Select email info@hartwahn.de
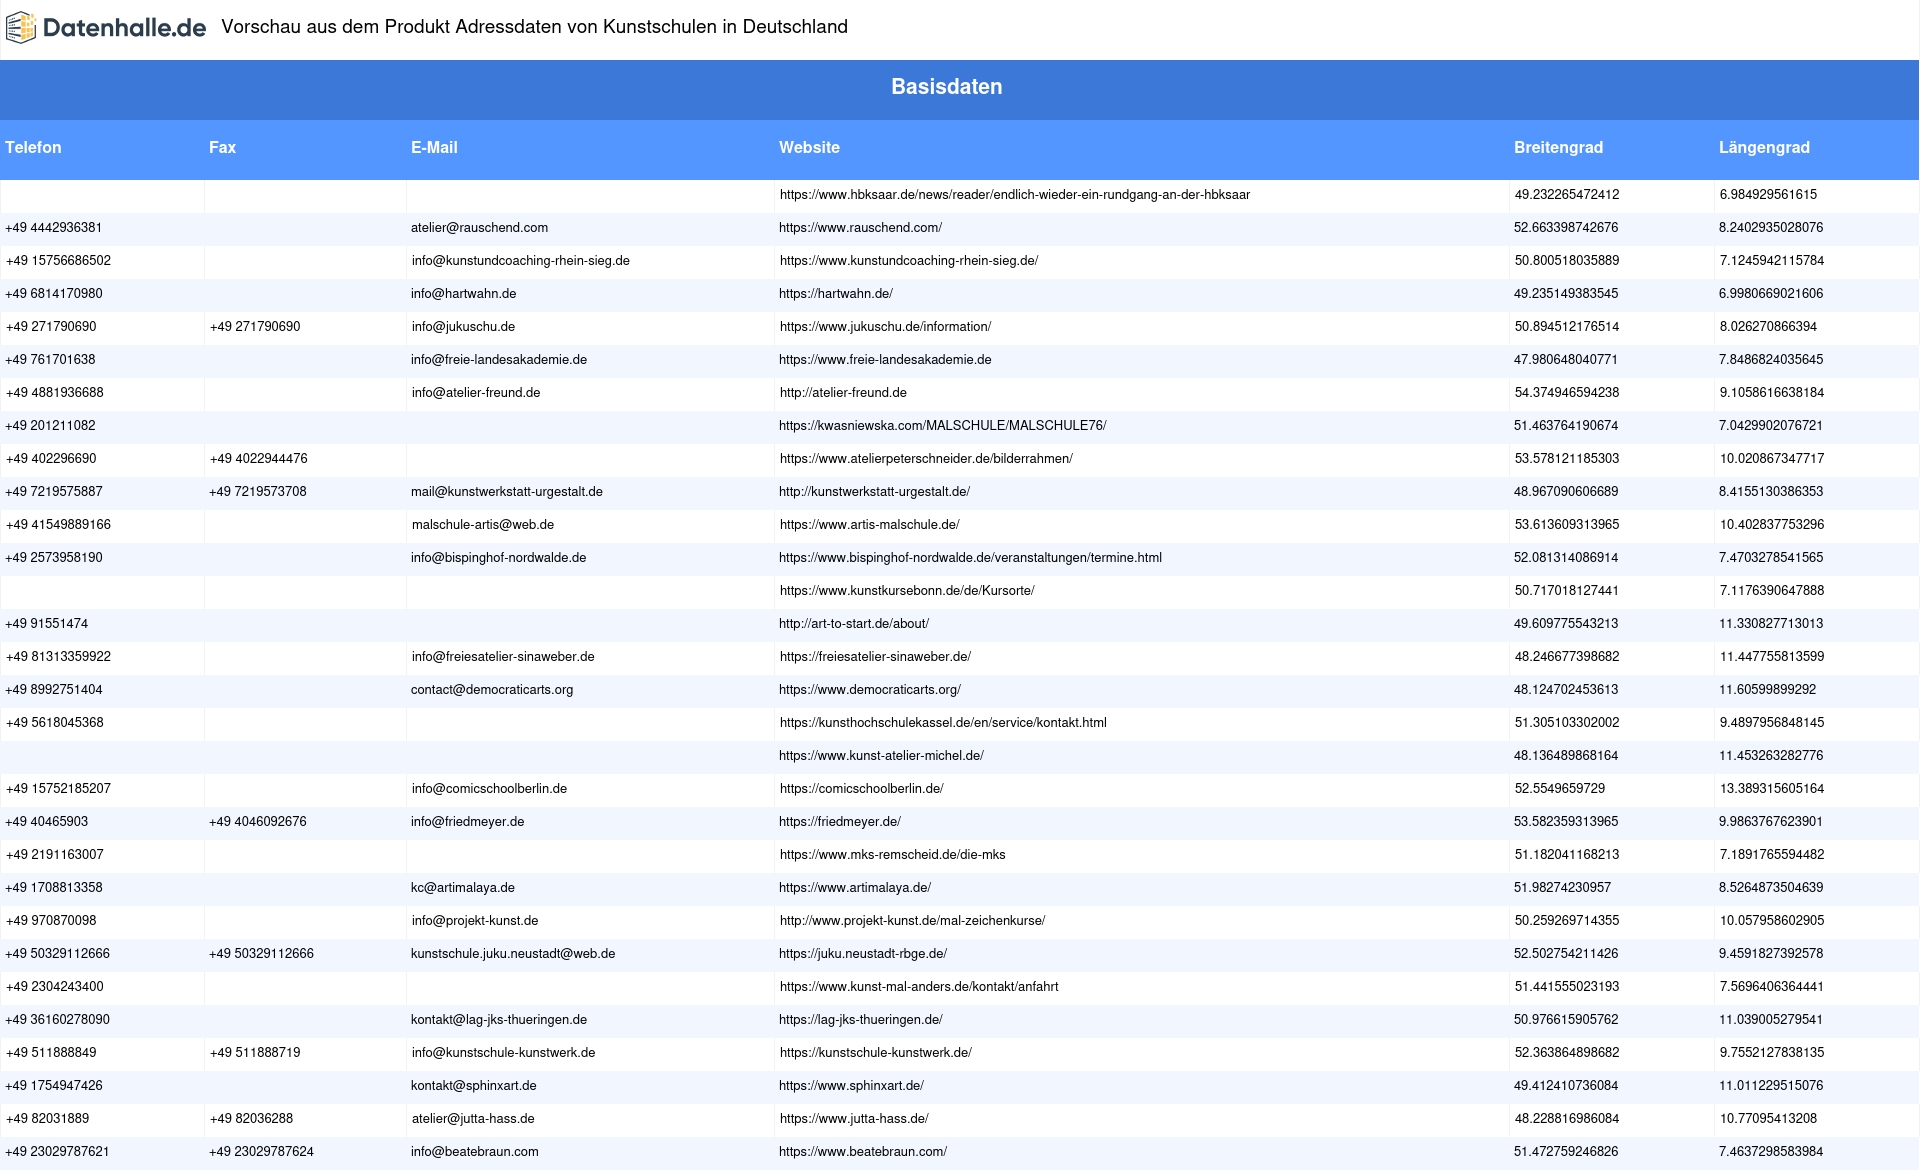 (x=463, y=294)
